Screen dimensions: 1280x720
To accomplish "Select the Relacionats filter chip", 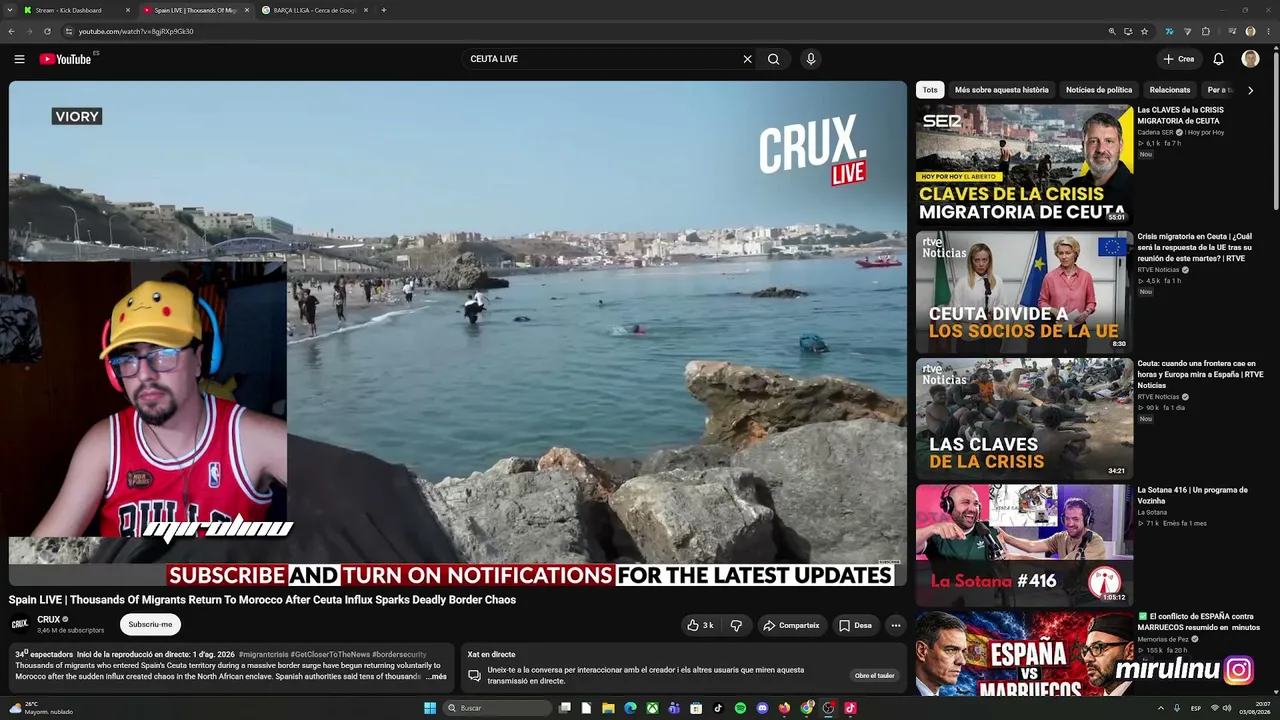I will click(x=1170, y=90).
